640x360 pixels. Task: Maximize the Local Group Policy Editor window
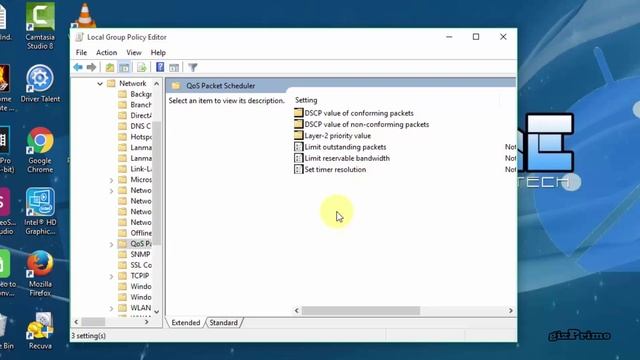(476, 37)
